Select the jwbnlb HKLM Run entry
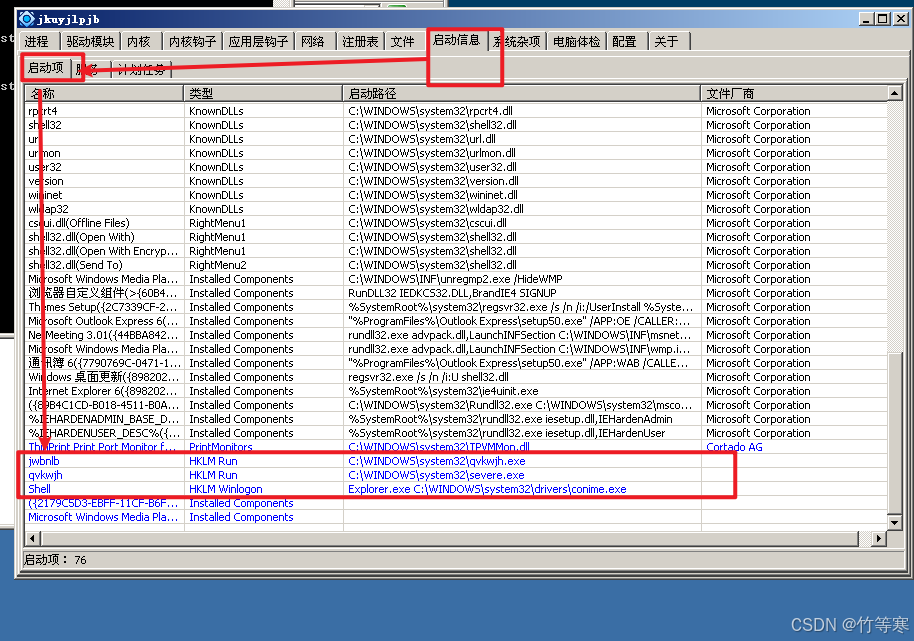Image resolution: width=914 pixels, height=641 pixels. pyautogui.click(x=44, y=462)
